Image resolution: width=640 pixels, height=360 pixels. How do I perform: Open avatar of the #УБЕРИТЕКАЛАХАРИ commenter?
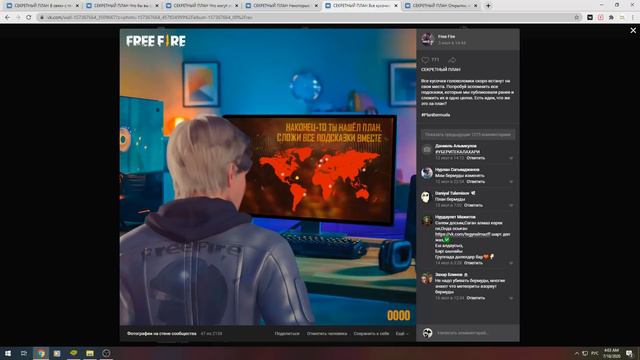tap(427, 150)
